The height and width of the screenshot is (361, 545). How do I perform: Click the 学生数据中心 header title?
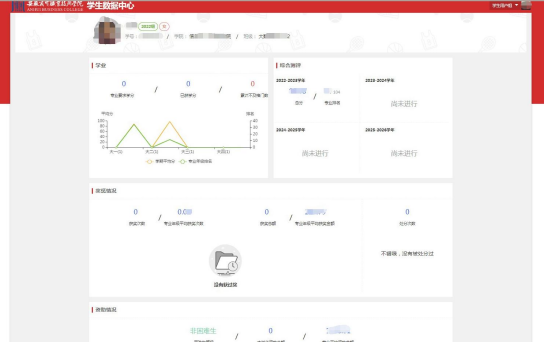click(110, 6)
